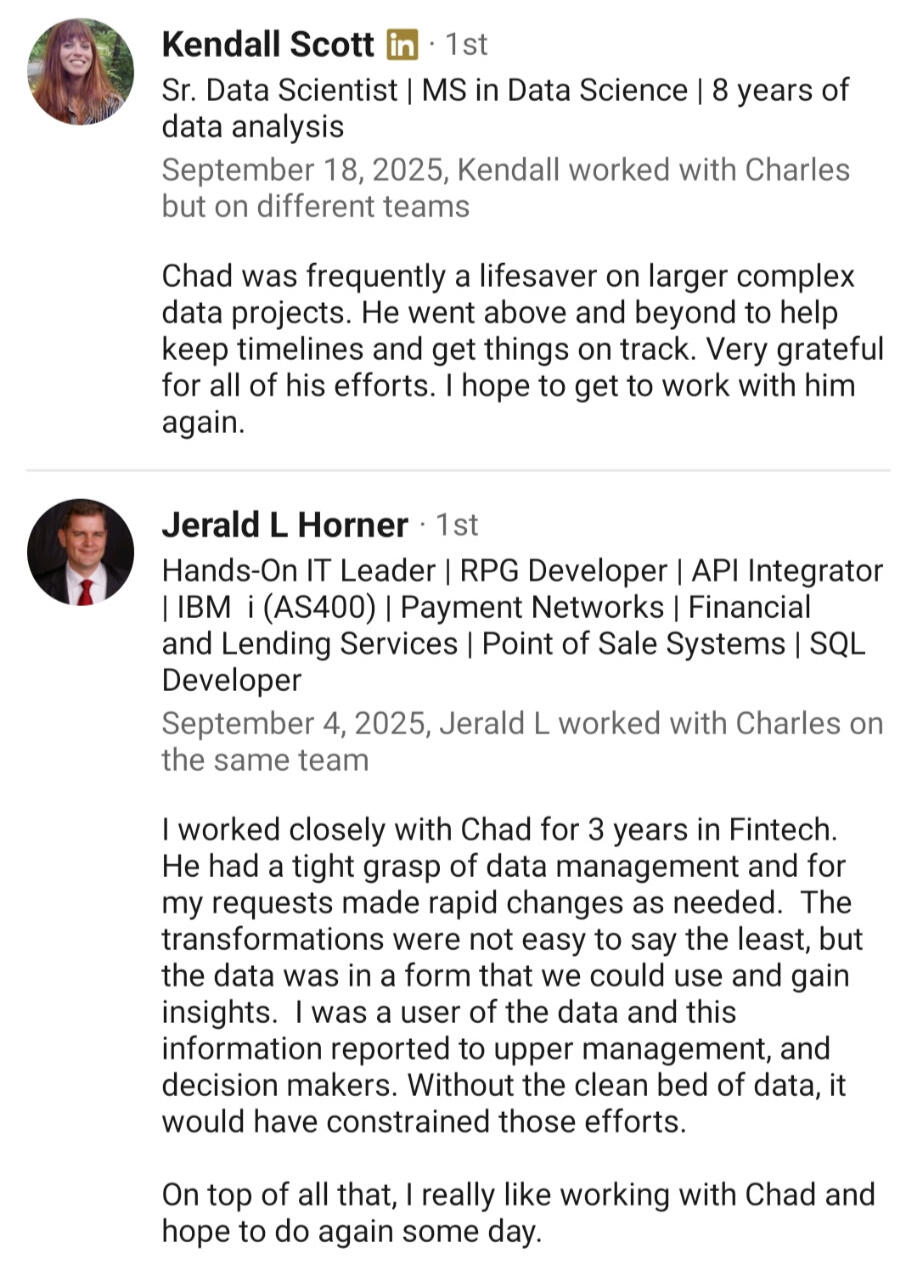917x1268 pixels.
Task: Click the gold LinkedIn Premium badge icon
Action: pyautogui.click(x=402, y=45)
